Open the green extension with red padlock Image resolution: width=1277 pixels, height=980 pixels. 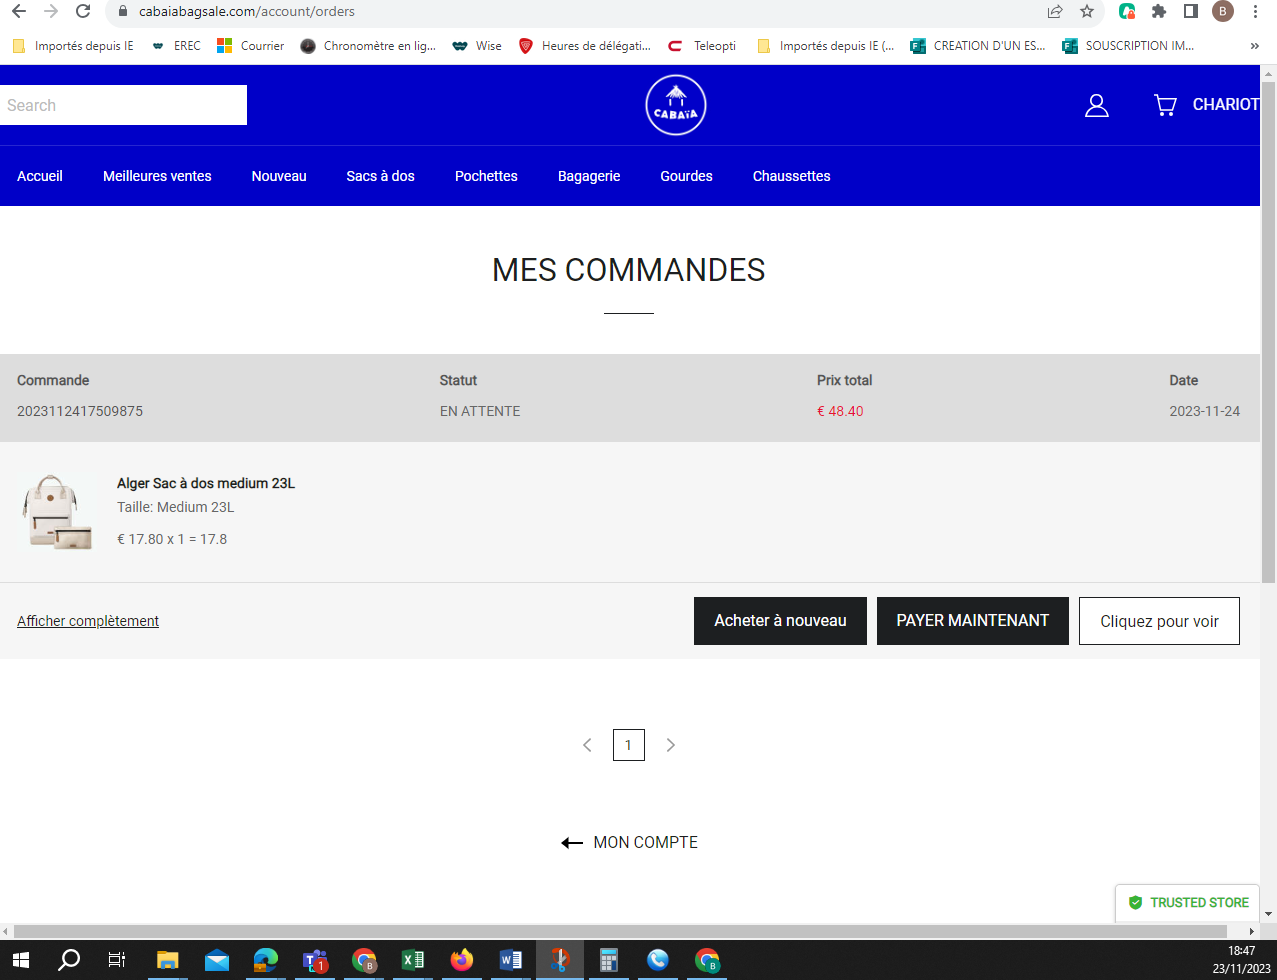[1127, 12]
